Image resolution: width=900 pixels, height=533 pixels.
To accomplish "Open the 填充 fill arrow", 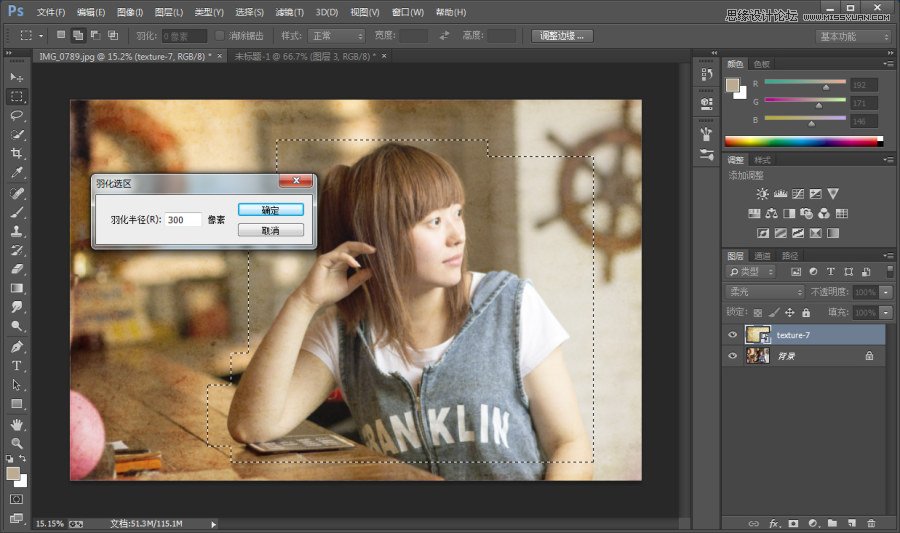I will 886,313.
